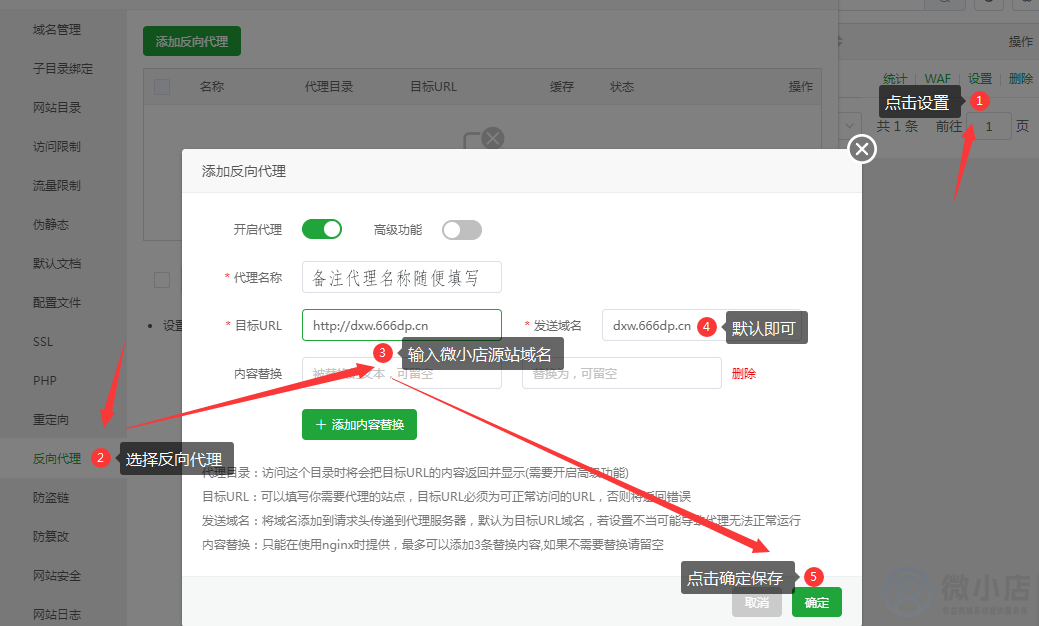
Task: Click the 删除 link for content replacement
Action: coord(743,374)
